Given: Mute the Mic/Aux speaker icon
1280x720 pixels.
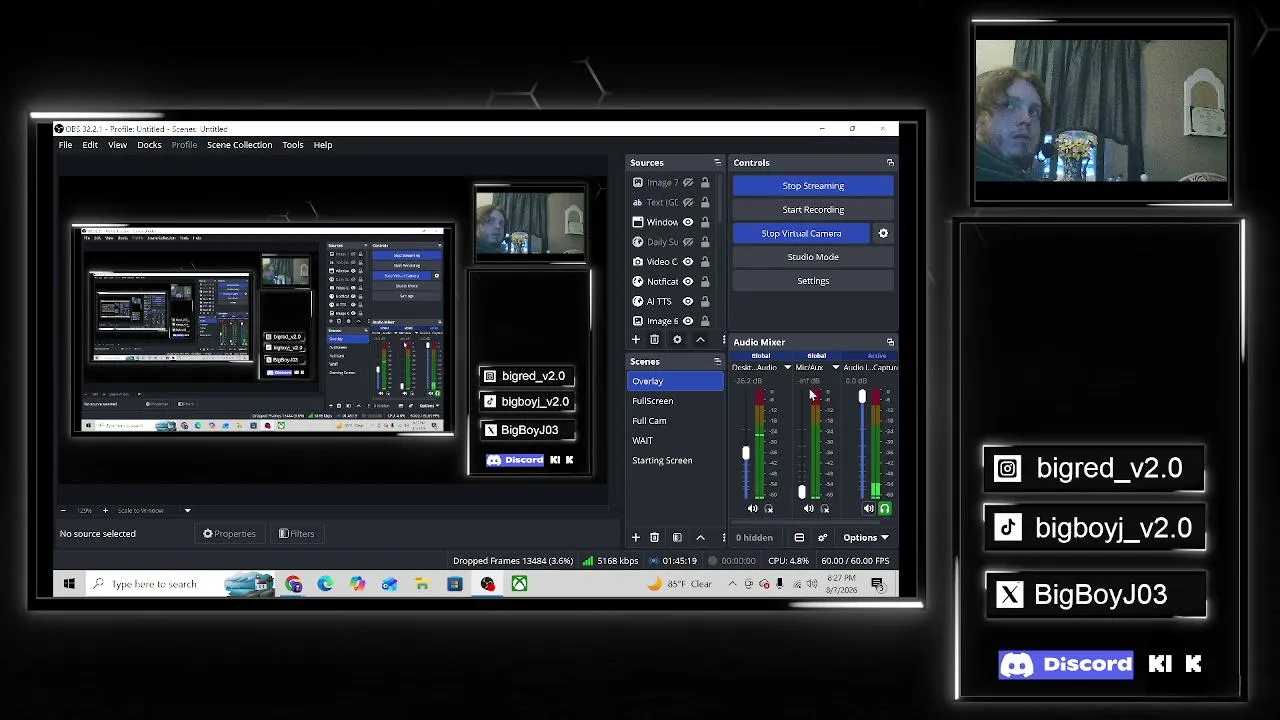Looking at the screenshot, I should pos(809,509).
